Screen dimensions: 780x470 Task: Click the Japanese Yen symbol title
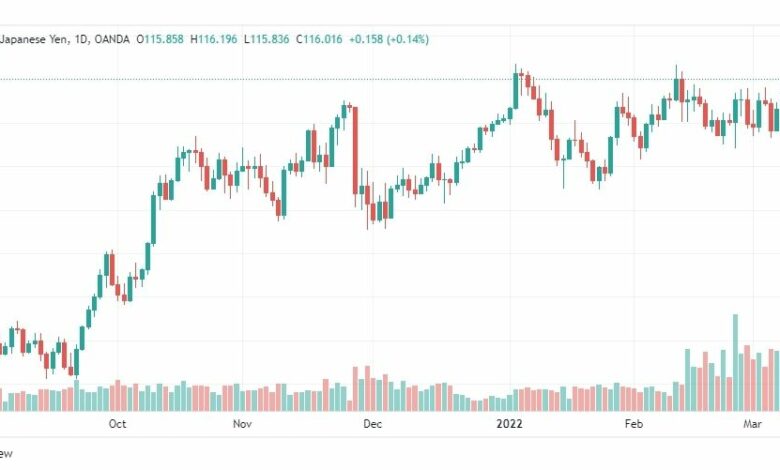click(34, 39)
